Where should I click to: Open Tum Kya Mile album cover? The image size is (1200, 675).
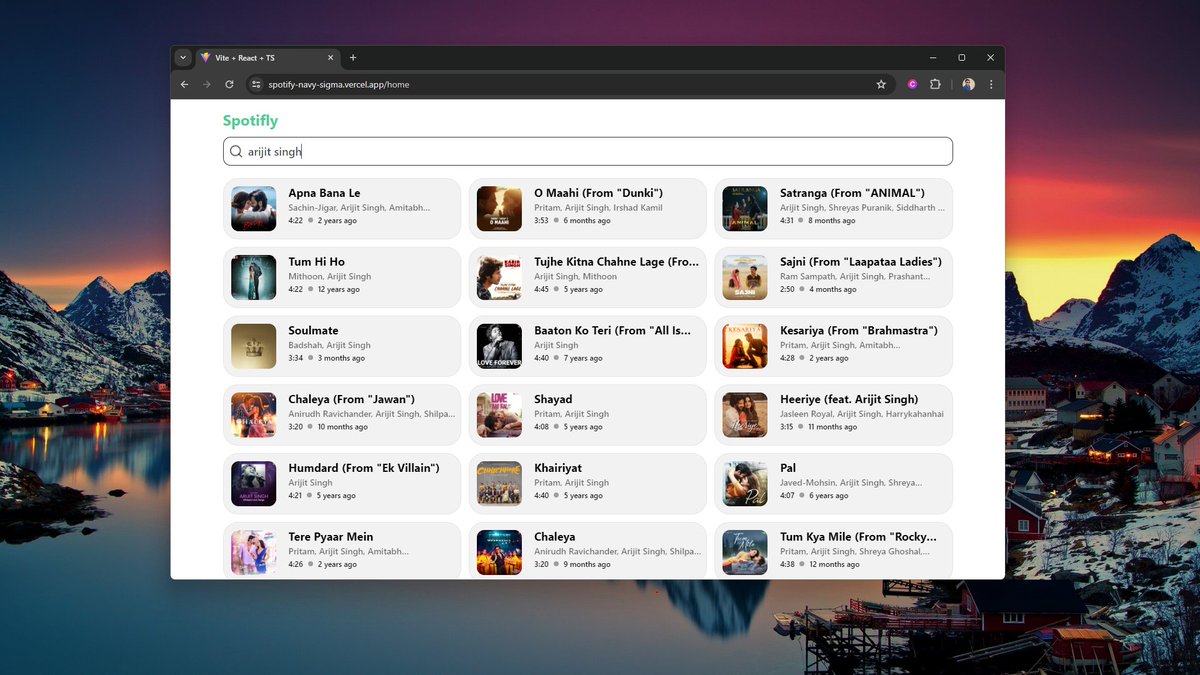coord(745,552)
